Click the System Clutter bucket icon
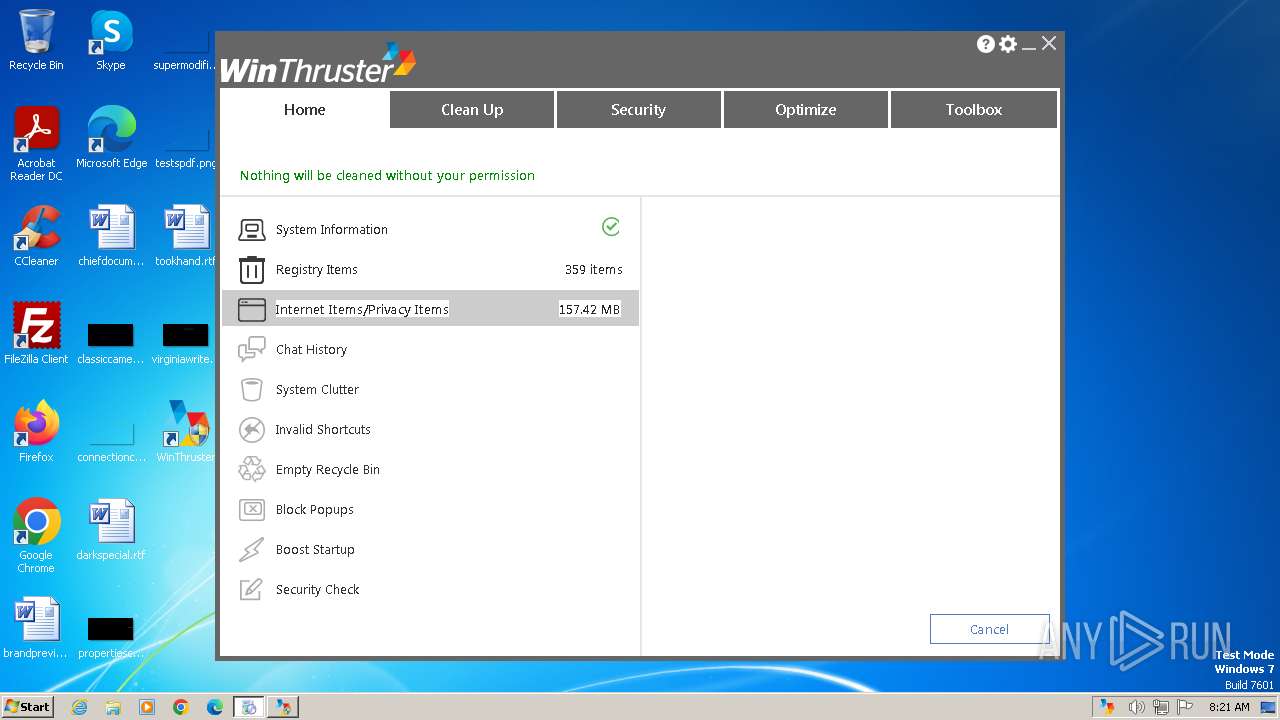Viewport: 1280px width, 720px height. point(251,390)
